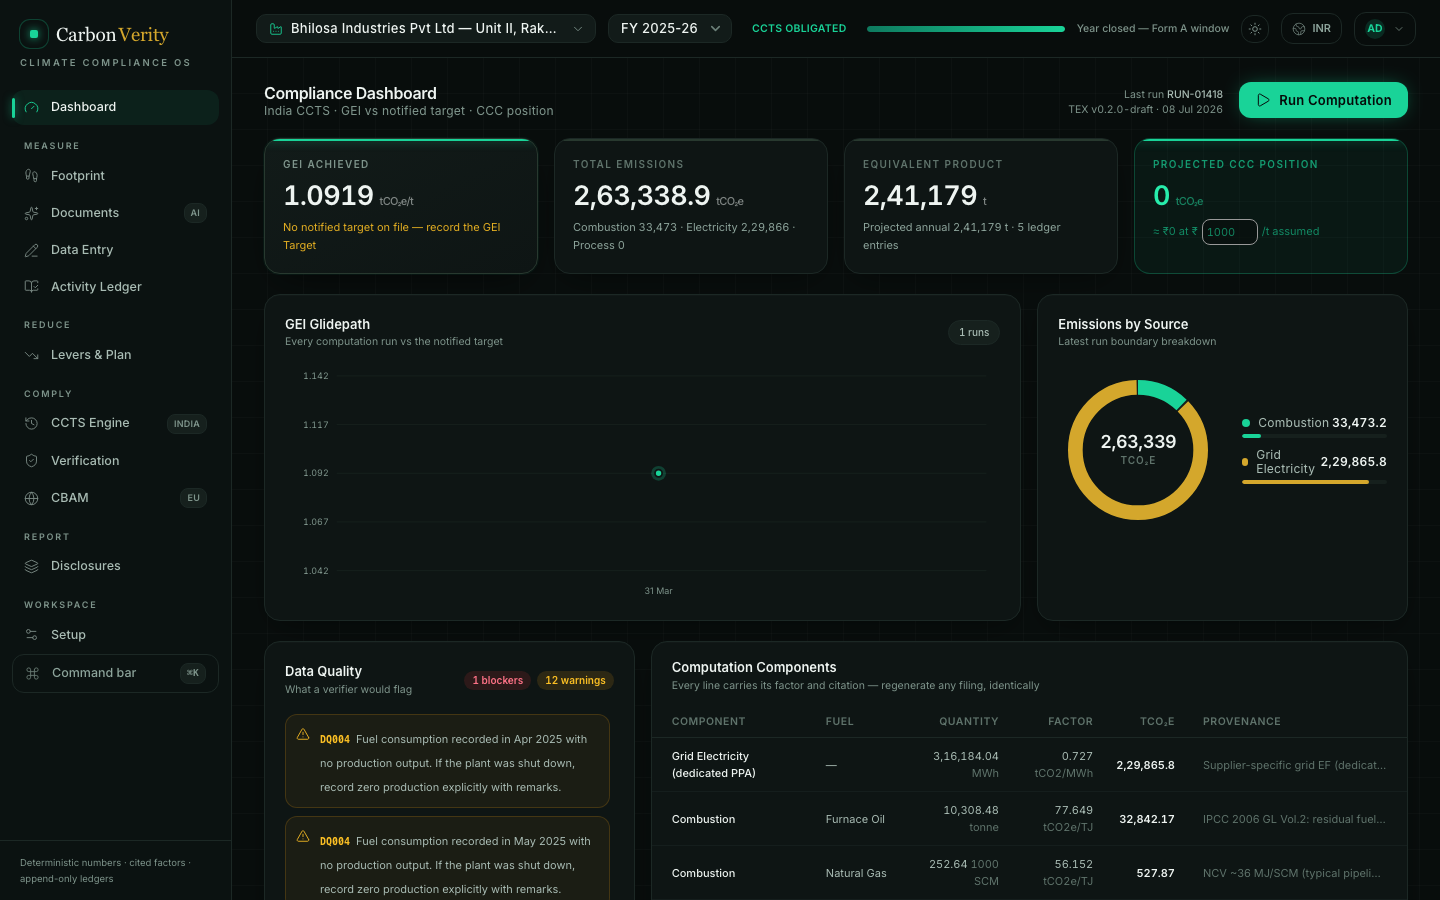Click the 1 runs badge

(974, 333)
